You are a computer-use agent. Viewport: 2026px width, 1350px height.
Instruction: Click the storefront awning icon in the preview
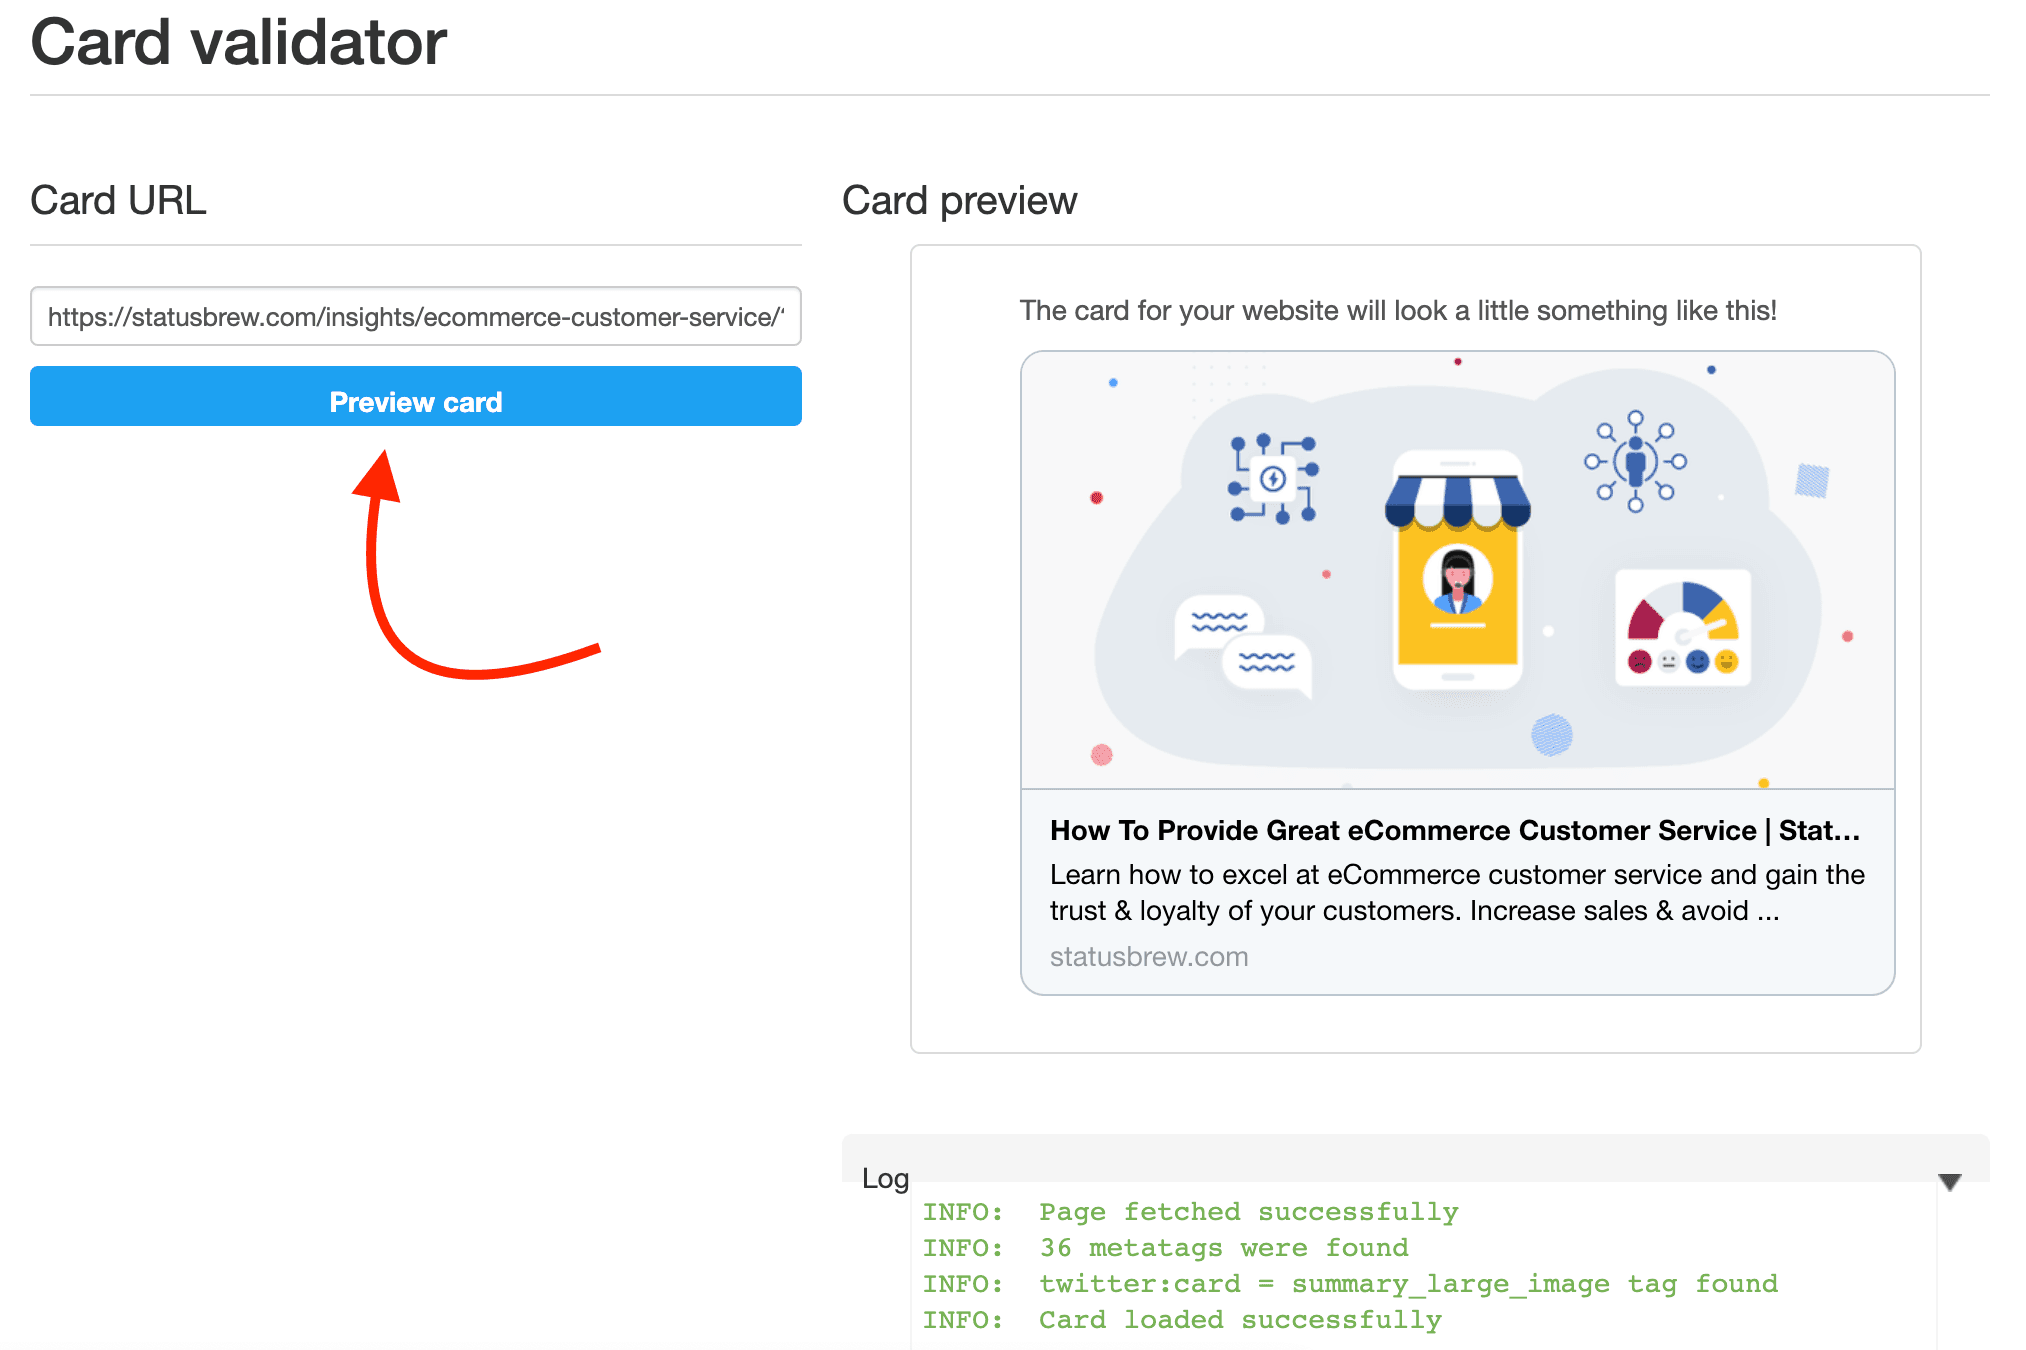(x=1457, y=500)
